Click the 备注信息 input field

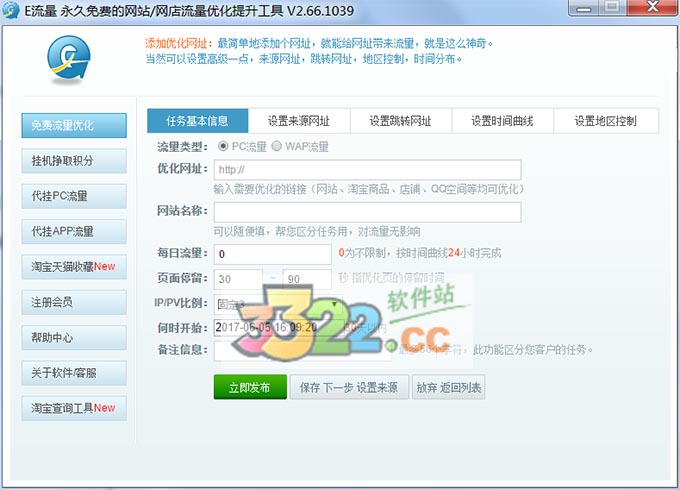[x=302, y=350]
